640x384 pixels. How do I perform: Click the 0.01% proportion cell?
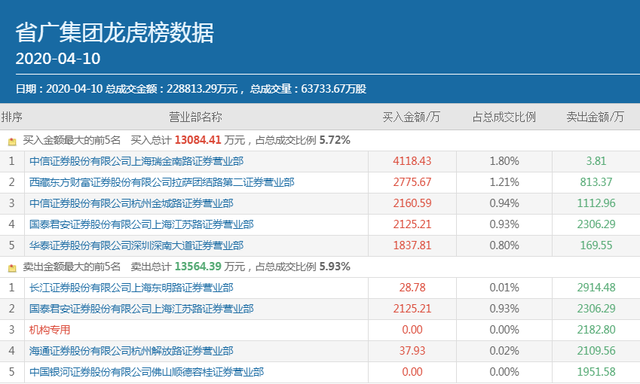click(504, 288)
